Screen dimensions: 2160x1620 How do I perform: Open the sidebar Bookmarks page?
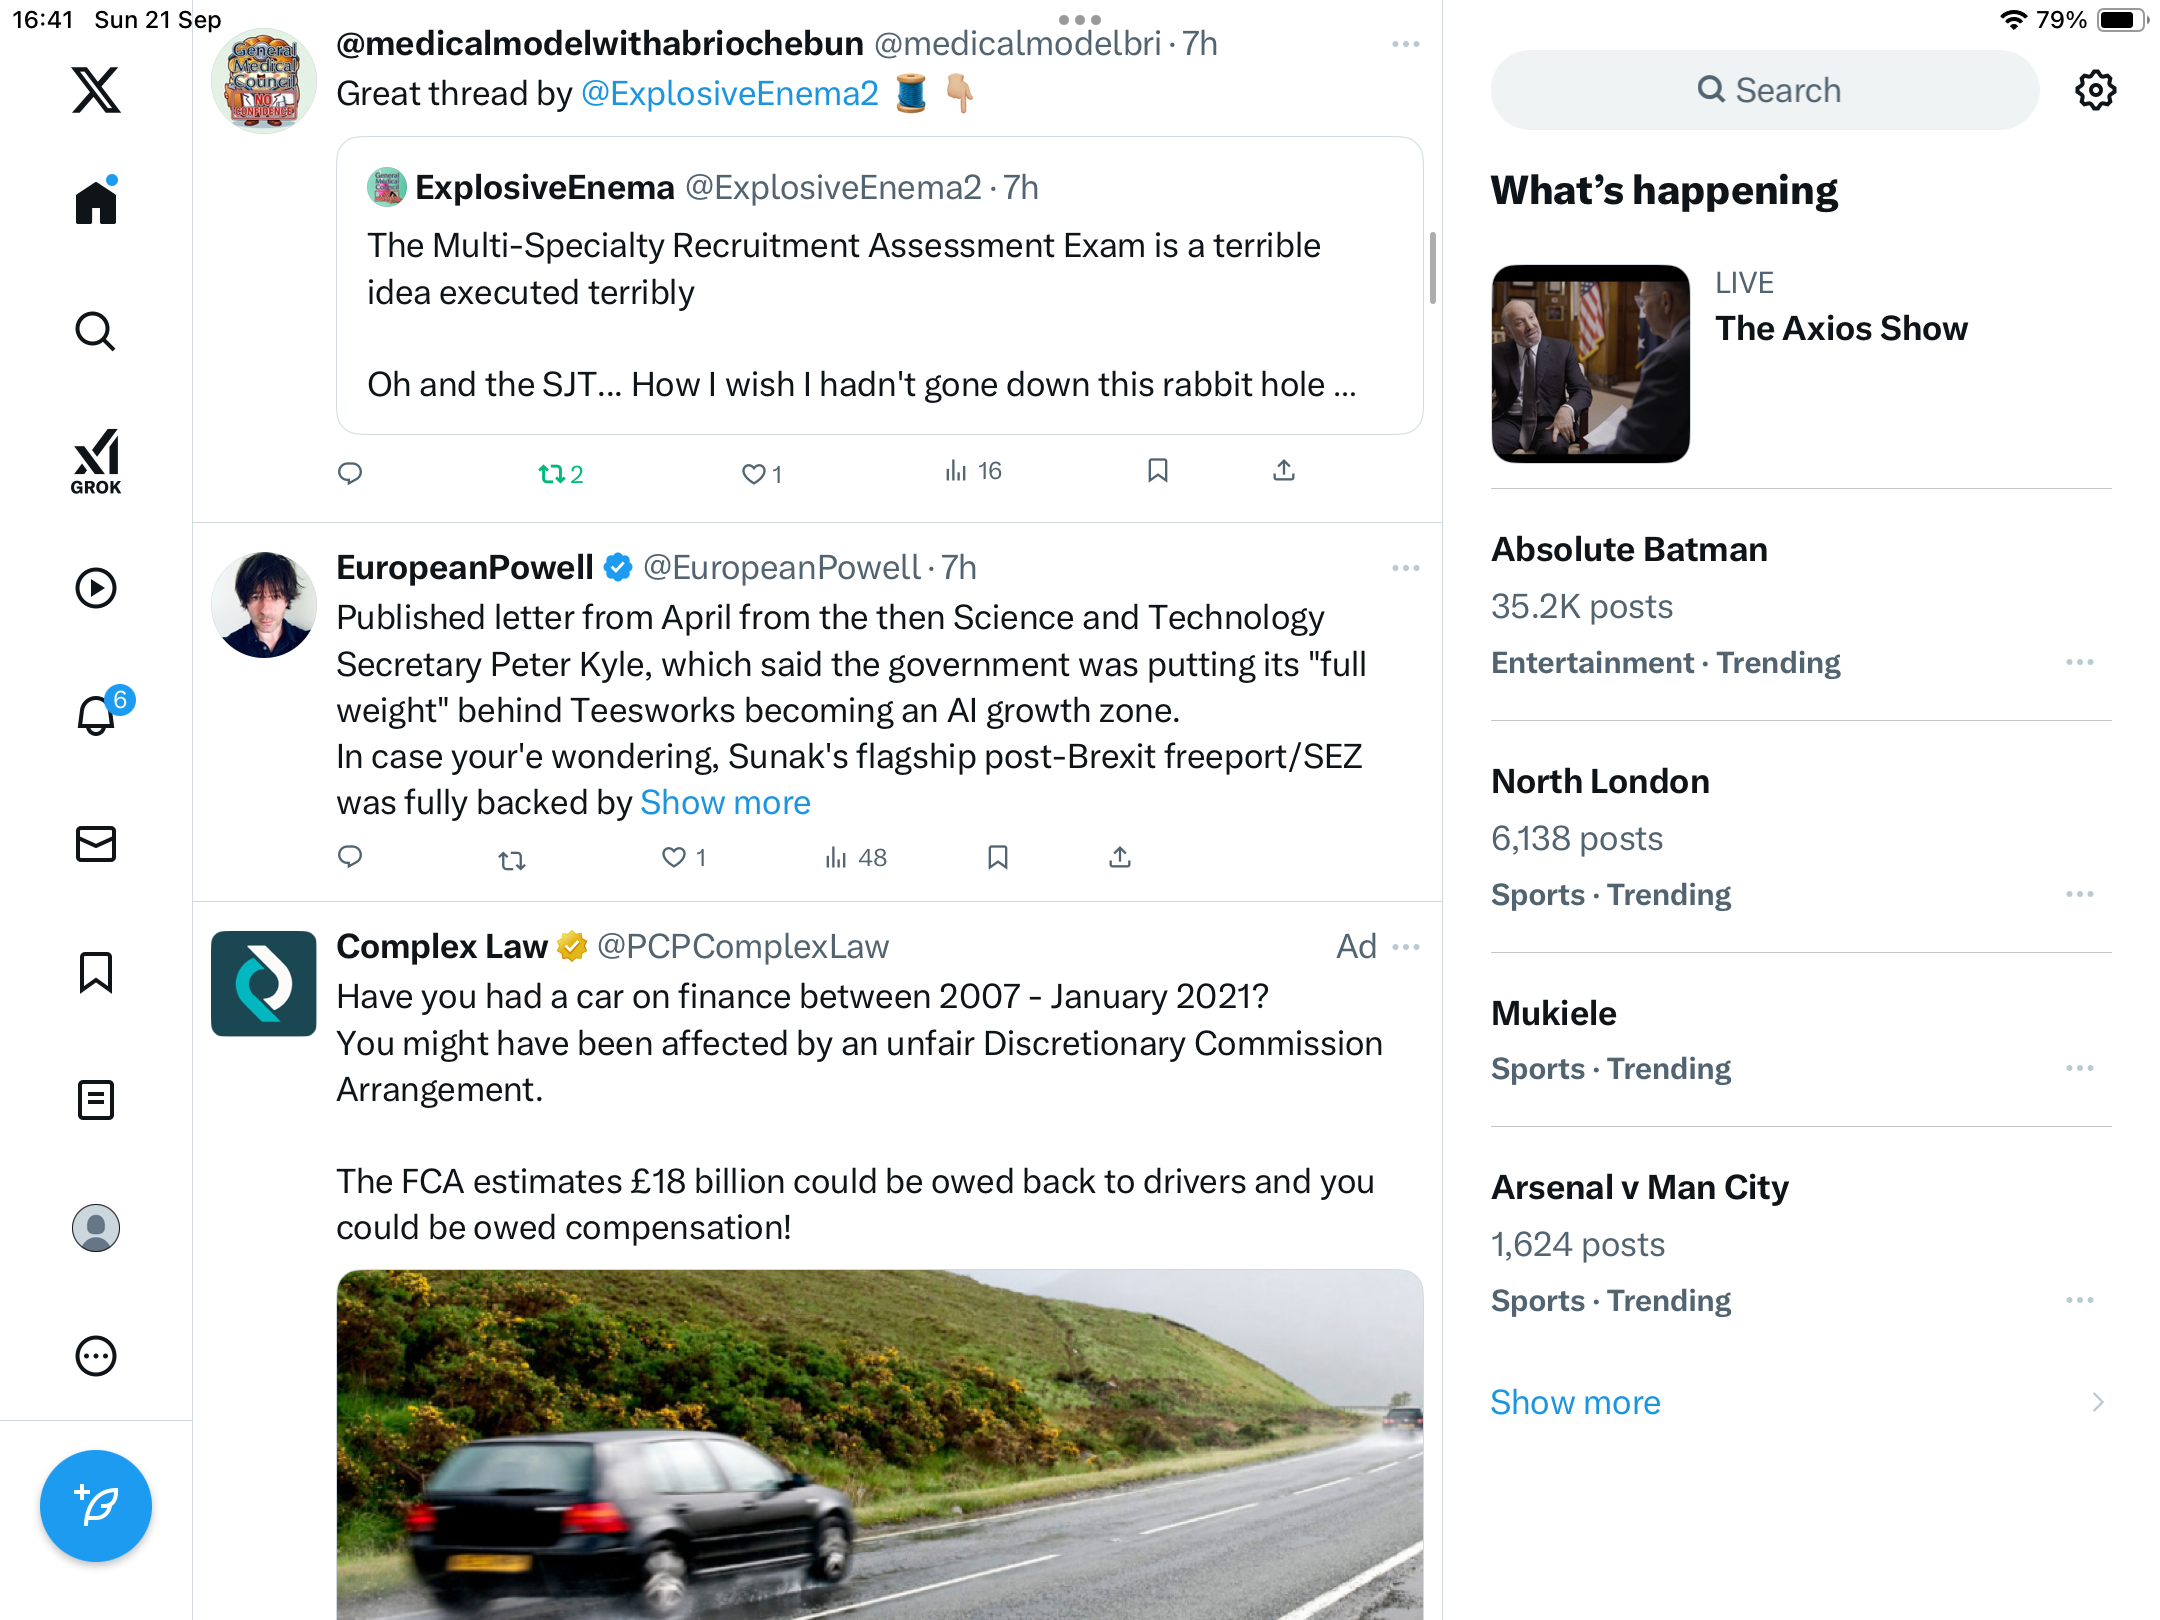tap(96, 972)
